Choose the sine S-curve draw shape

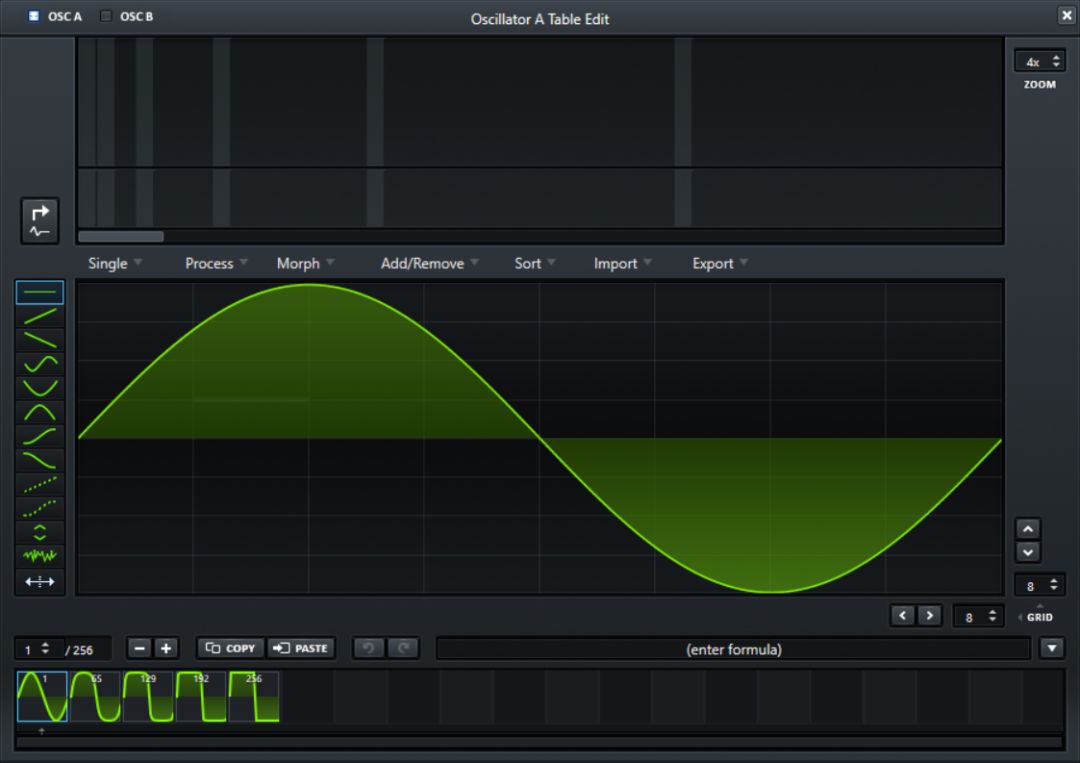click(40, 363)
